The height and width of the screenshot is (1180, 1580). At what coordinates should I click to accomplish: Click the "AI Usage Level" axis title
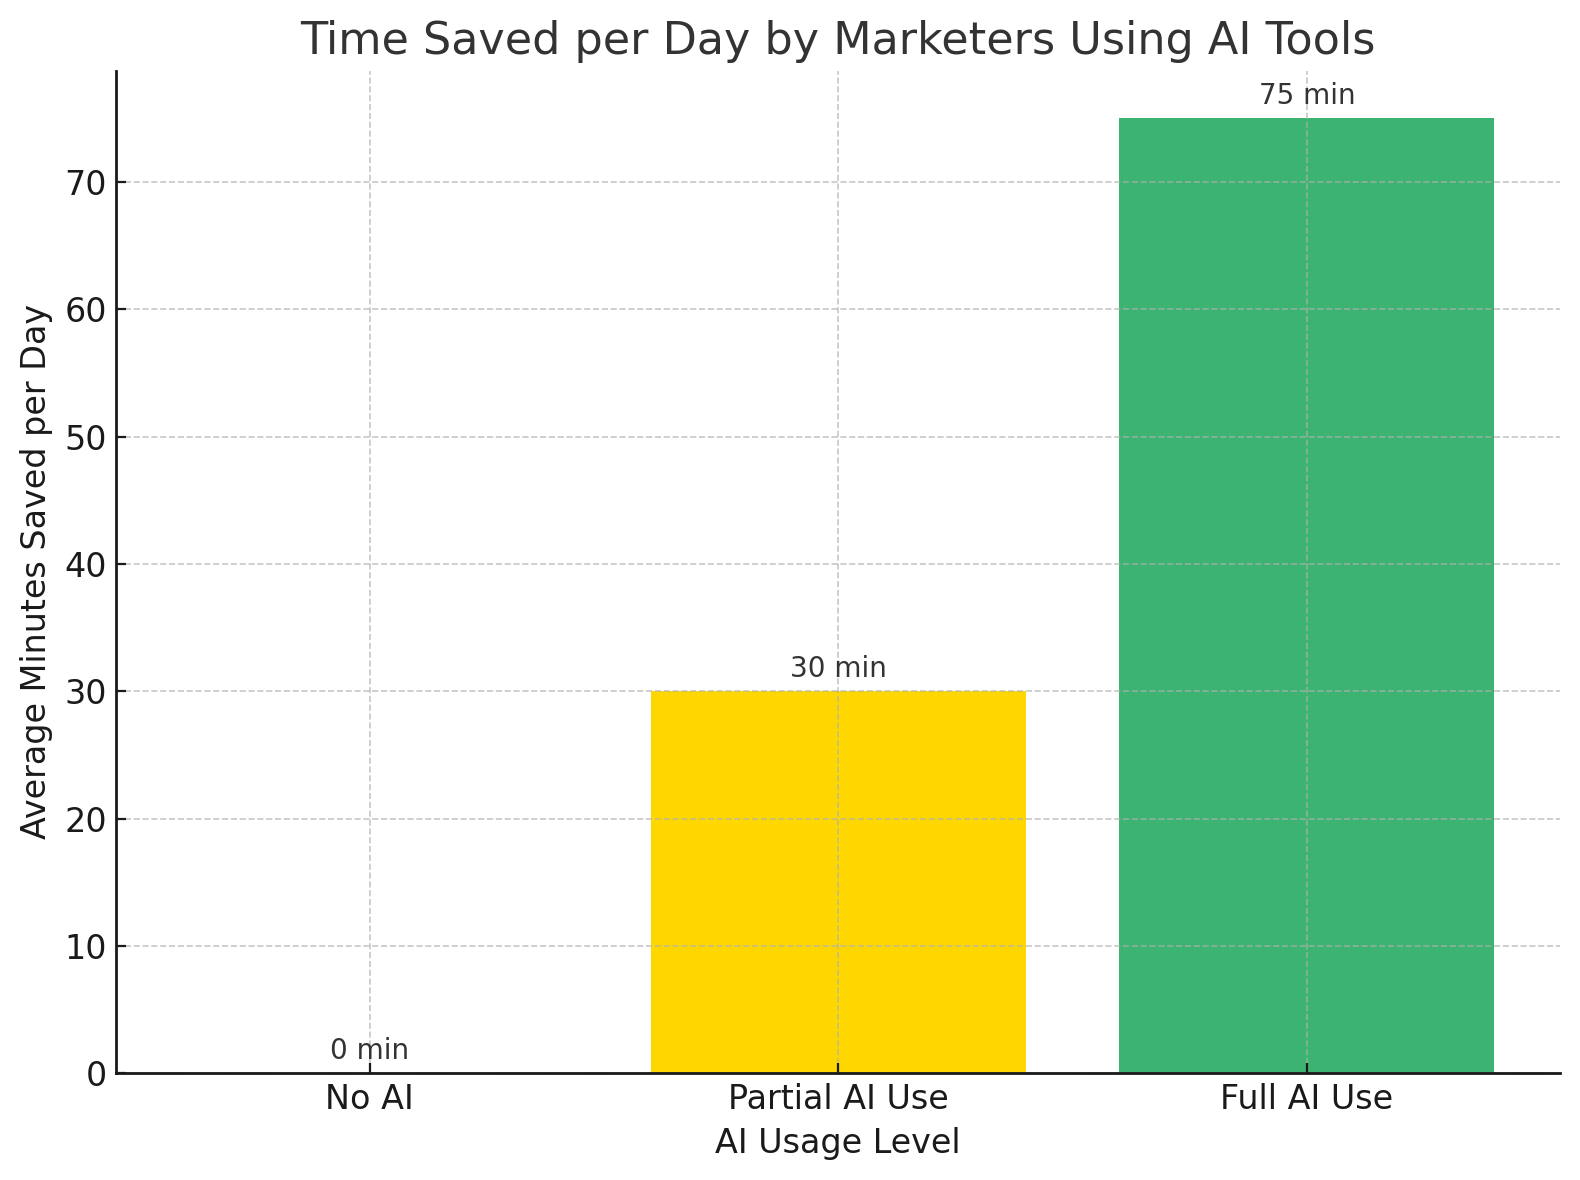point(837,1142)
